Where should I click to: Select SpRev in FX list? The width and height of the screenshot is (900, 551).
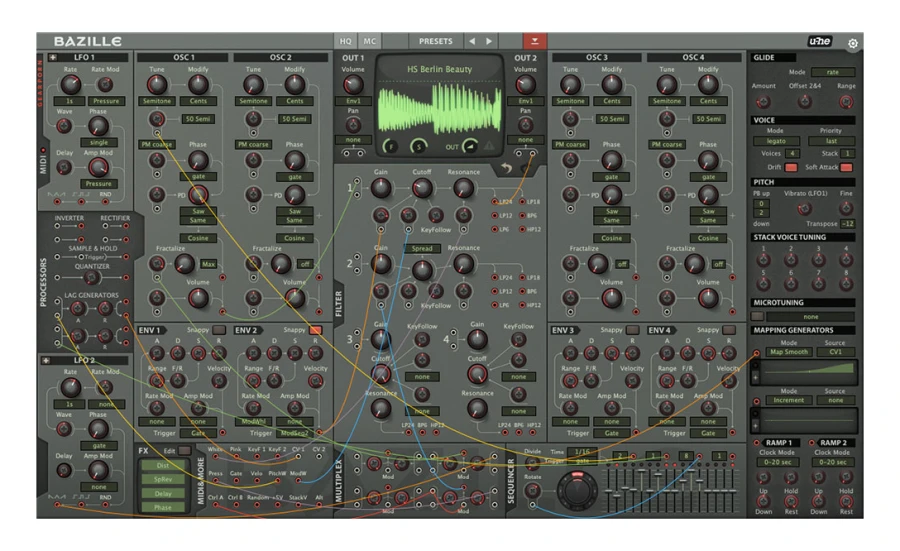click(x=163, y=479)
